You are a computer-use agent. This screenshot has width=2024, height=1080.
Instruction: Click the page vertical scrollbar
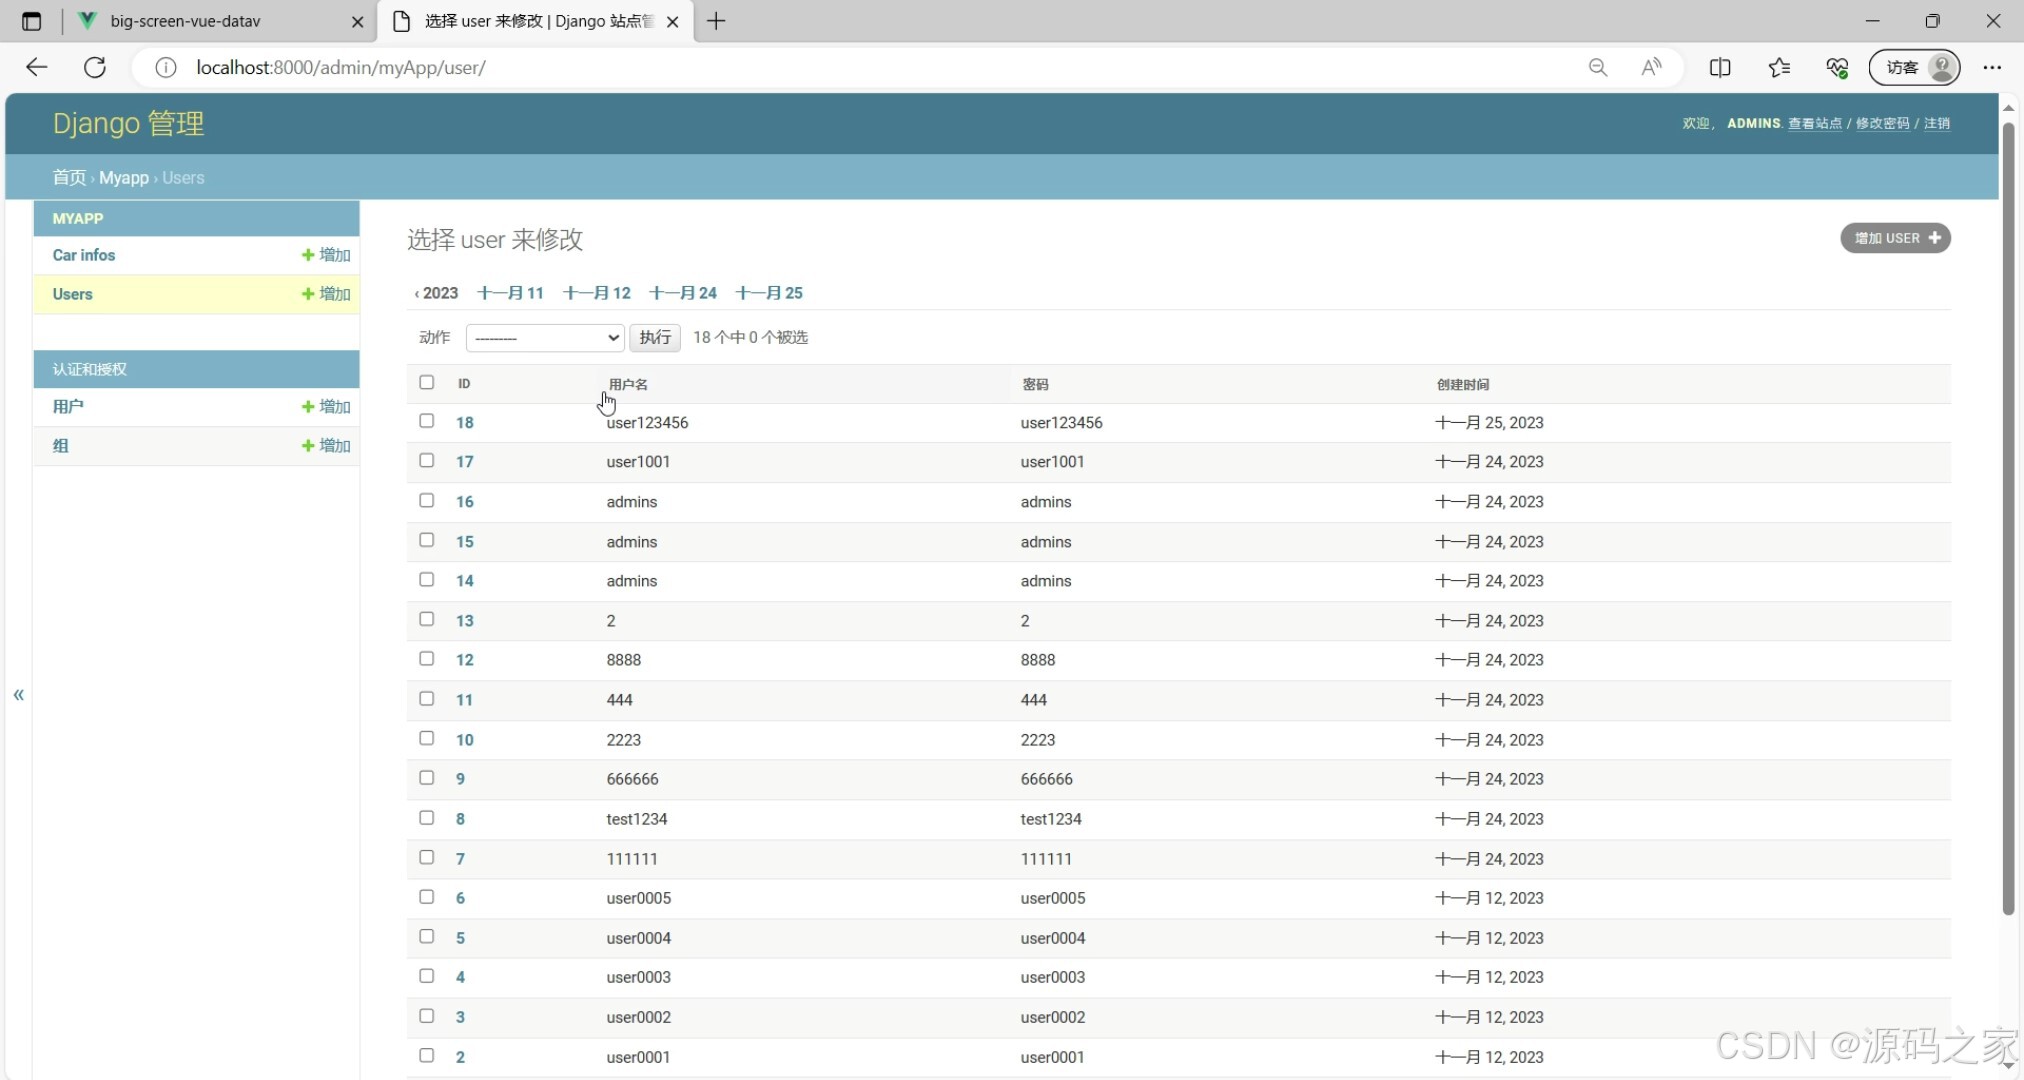point(2008,520)
